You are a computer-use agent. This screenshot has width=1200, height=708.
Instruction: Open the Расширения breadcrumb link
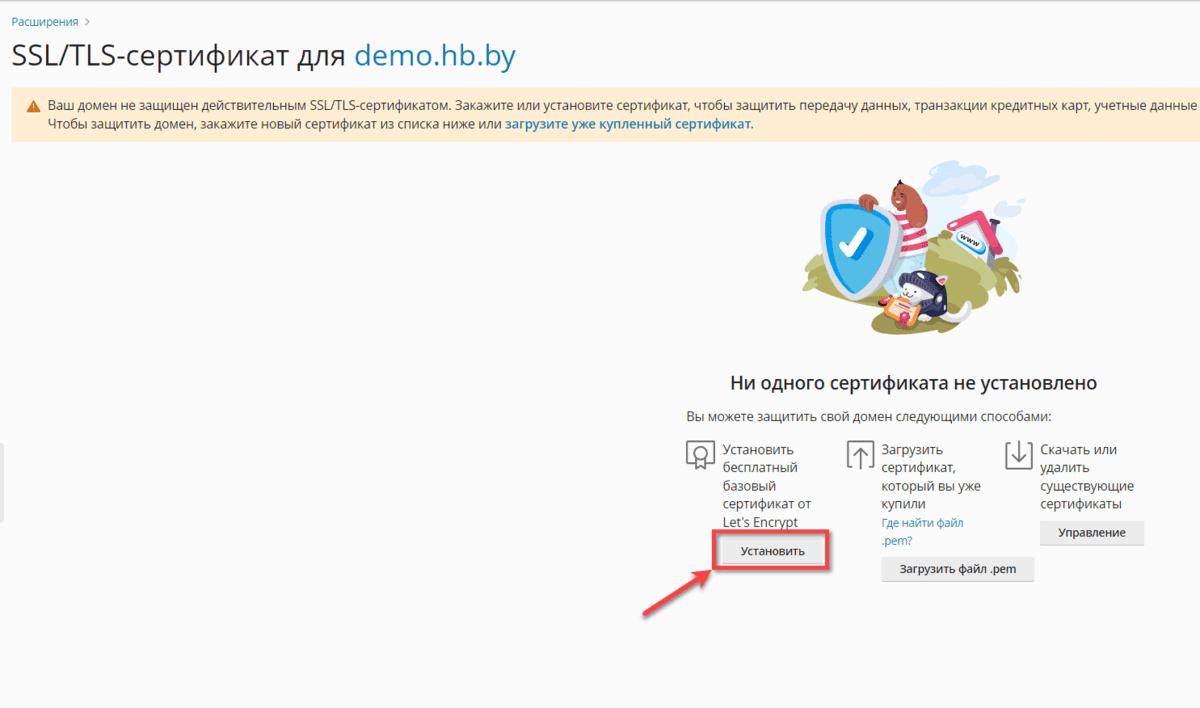point(45,21)
